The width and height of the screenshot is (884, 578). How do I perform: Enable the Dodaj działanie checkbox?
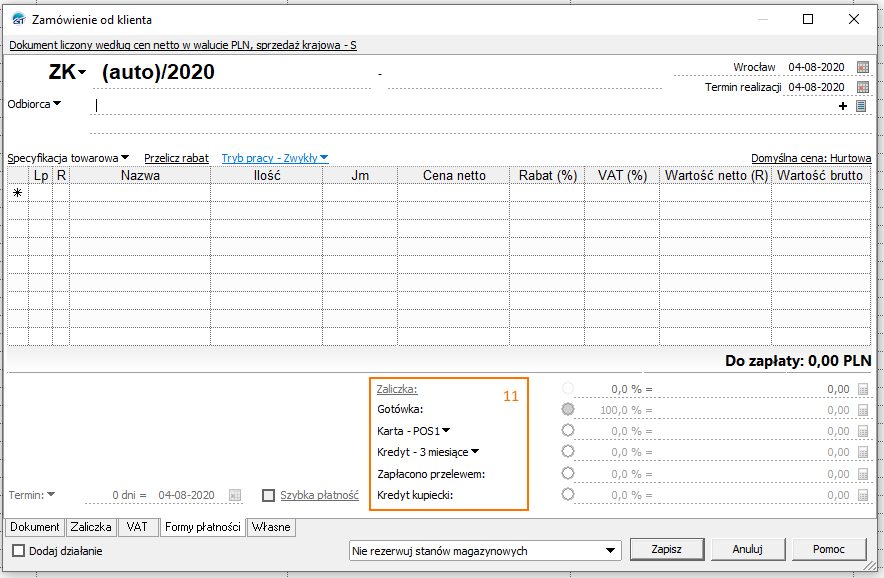[19, 551]
